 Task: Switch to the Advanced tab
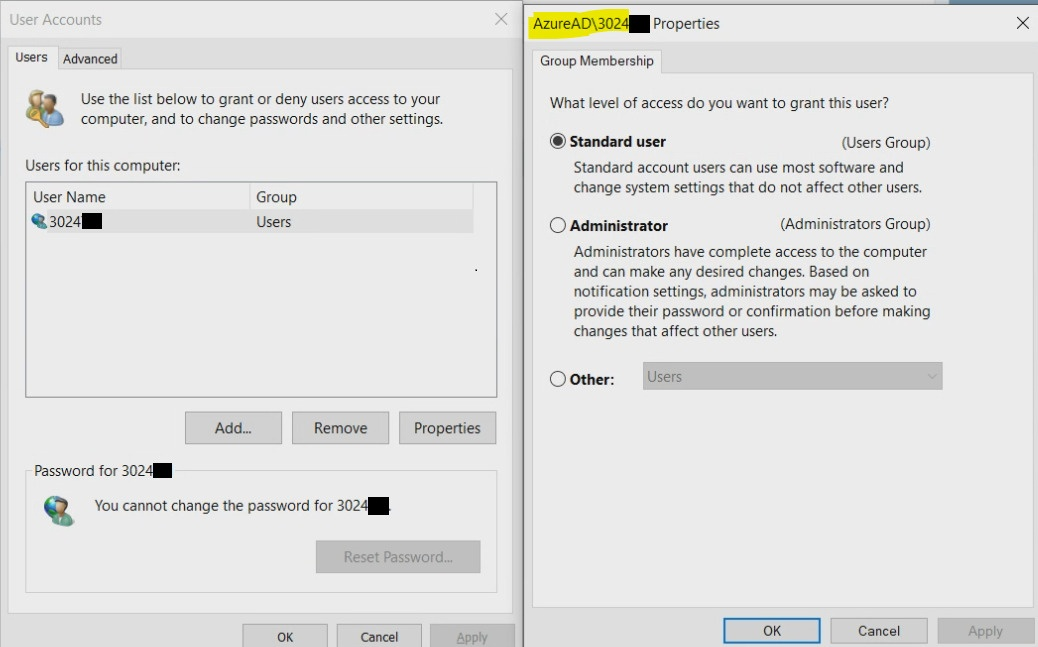tap(90, 59)
